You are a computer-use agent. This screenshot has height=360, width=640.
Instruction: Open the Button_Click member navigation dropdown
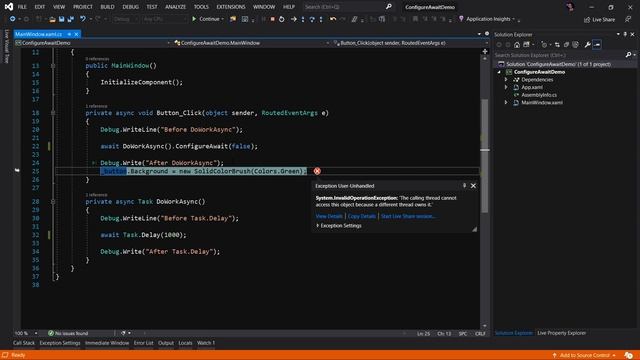411,43
